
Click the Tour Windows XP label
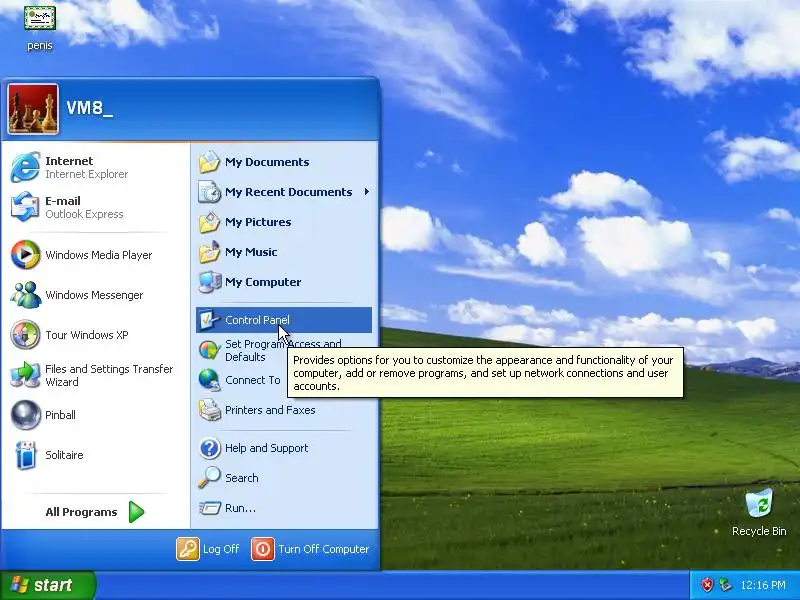pos(87,335)
